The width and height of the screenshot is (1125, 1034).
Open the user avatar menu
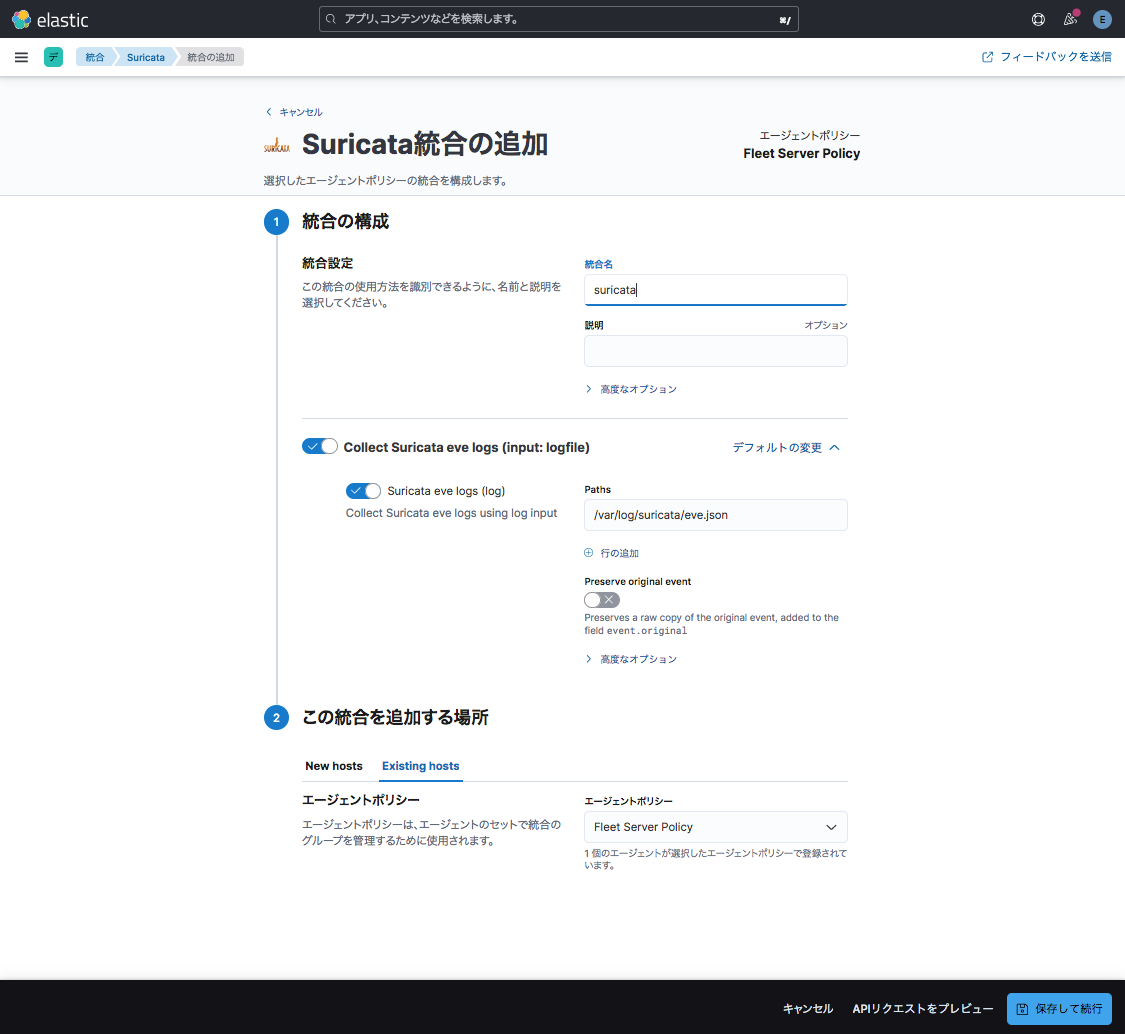point(1102,19)
